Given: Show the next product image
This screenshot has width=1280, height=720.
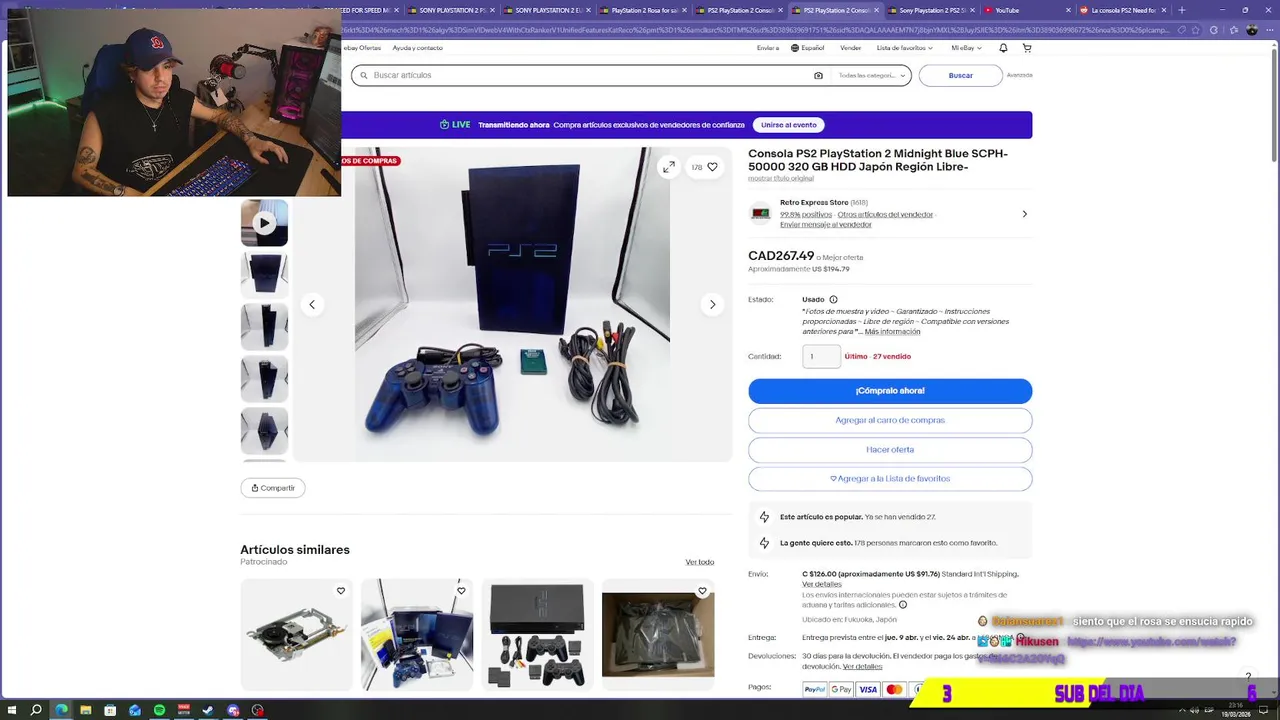Looking at the screenshot, I should point(712,304).
